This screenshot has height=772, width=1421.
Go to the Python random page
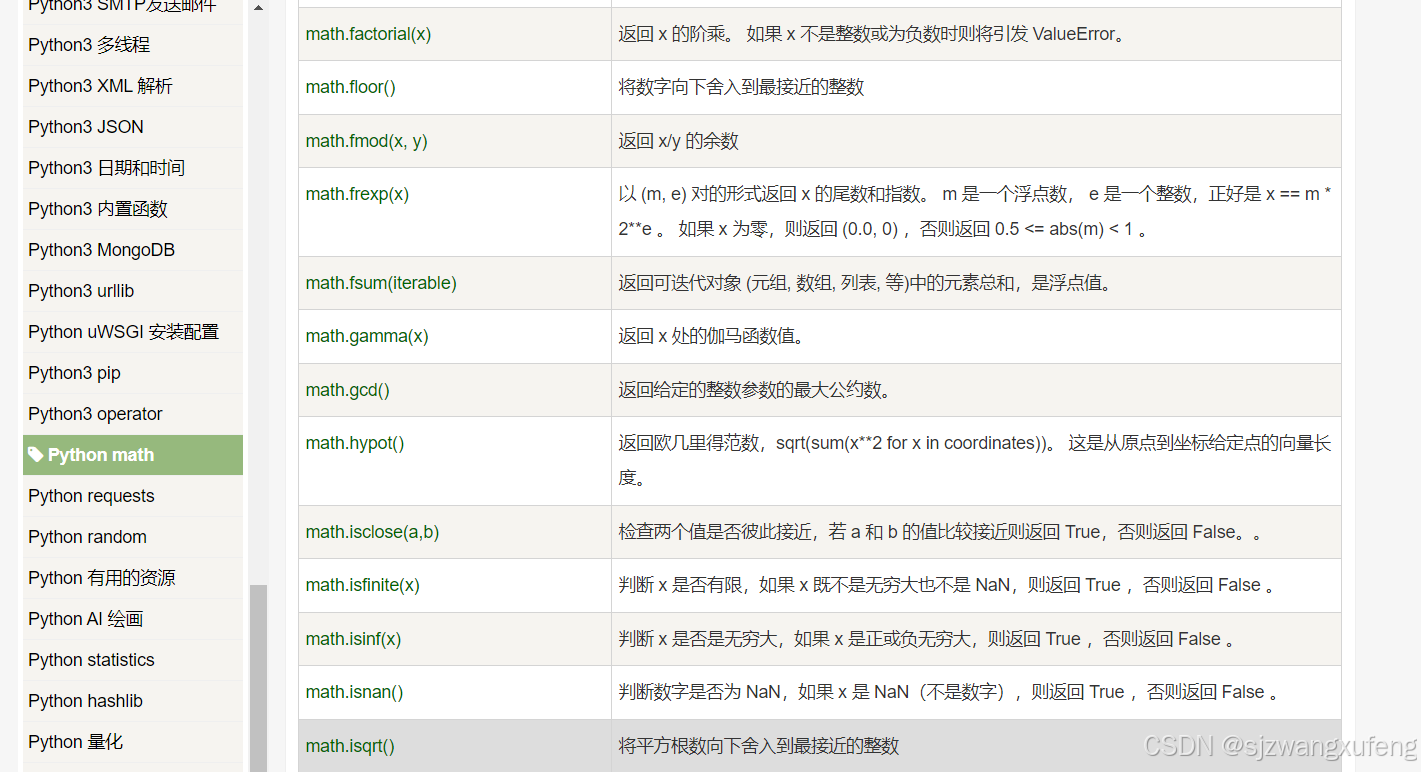[87, 537]
